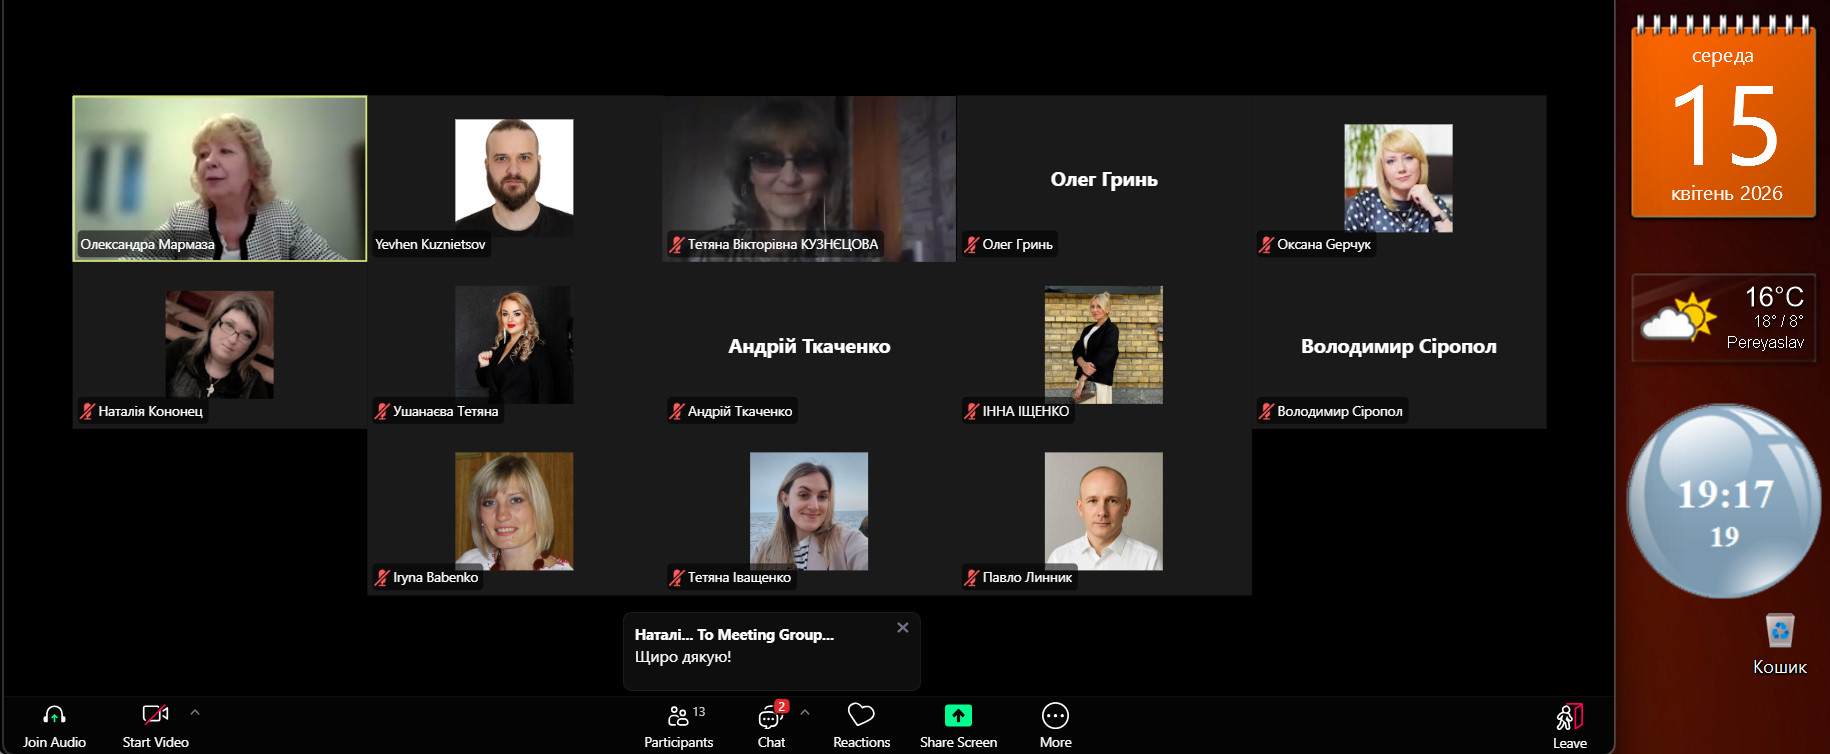This screenshot has width=1830, height=754.
Task: Click the muted mic icon for Олег Гринь
Action: pyautogui.click(x=971, y=245)
